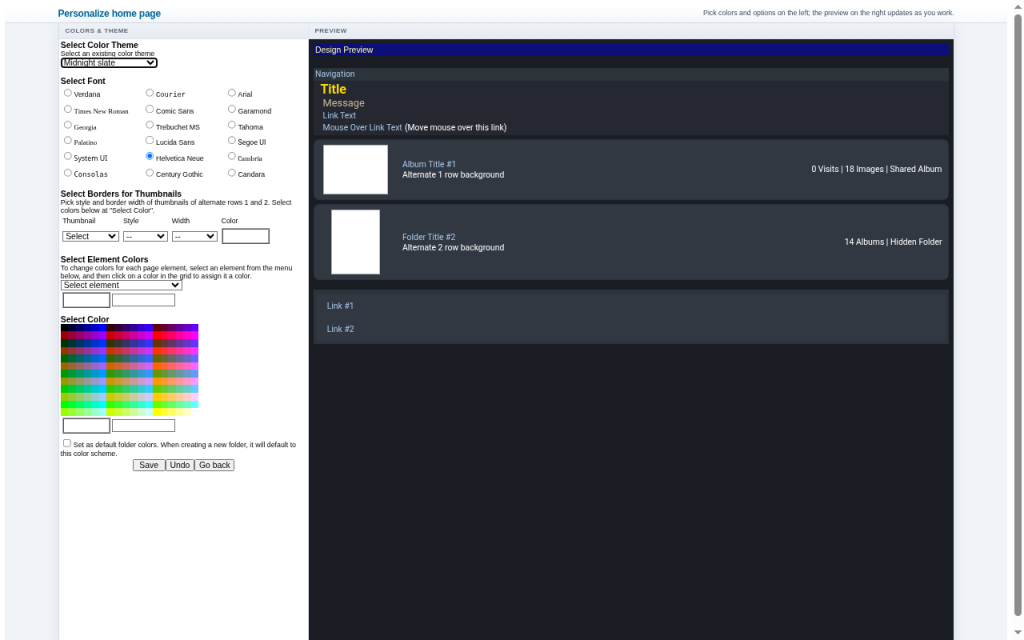The width and height of the screenshot is (1024, 640).
Task: Open the border Style dropdown
Action: point(145,236)
